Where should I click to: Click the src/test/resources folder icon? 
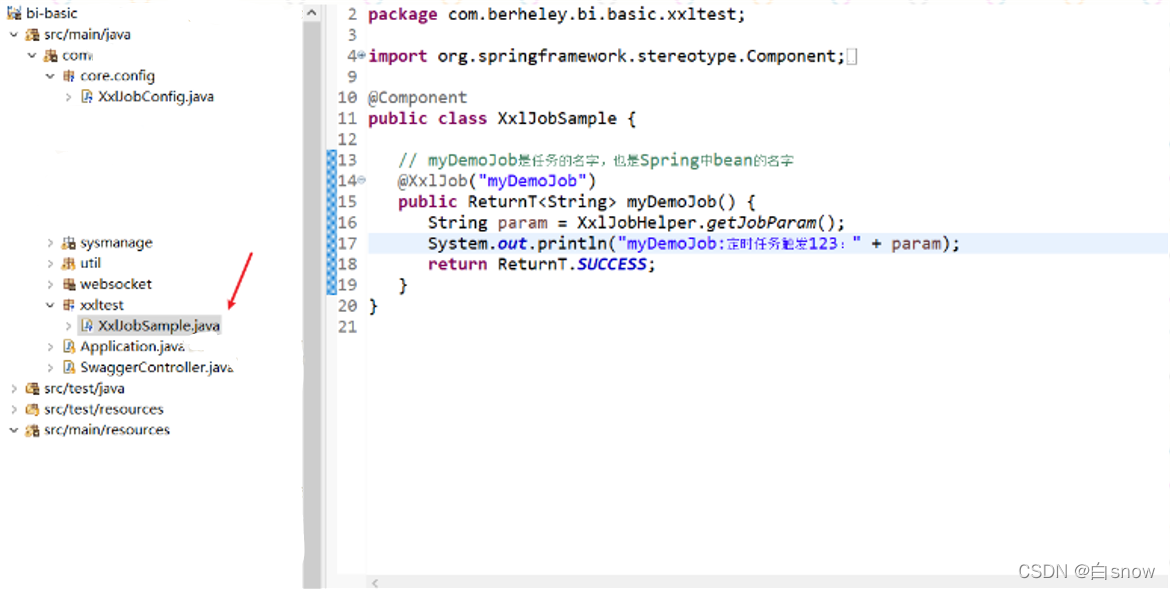tap(32, 409)
